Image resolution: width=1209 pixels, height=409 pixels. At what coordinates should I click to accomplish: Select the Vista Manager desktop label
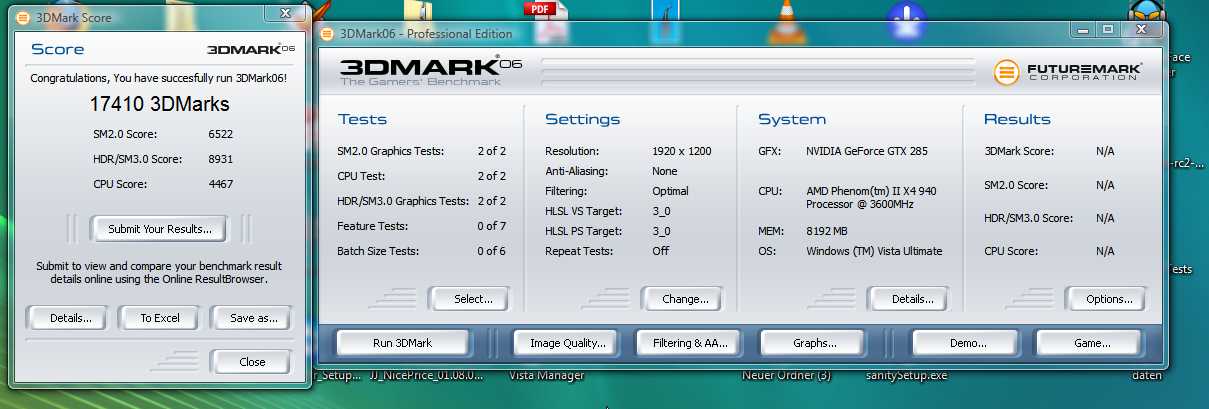546,376
